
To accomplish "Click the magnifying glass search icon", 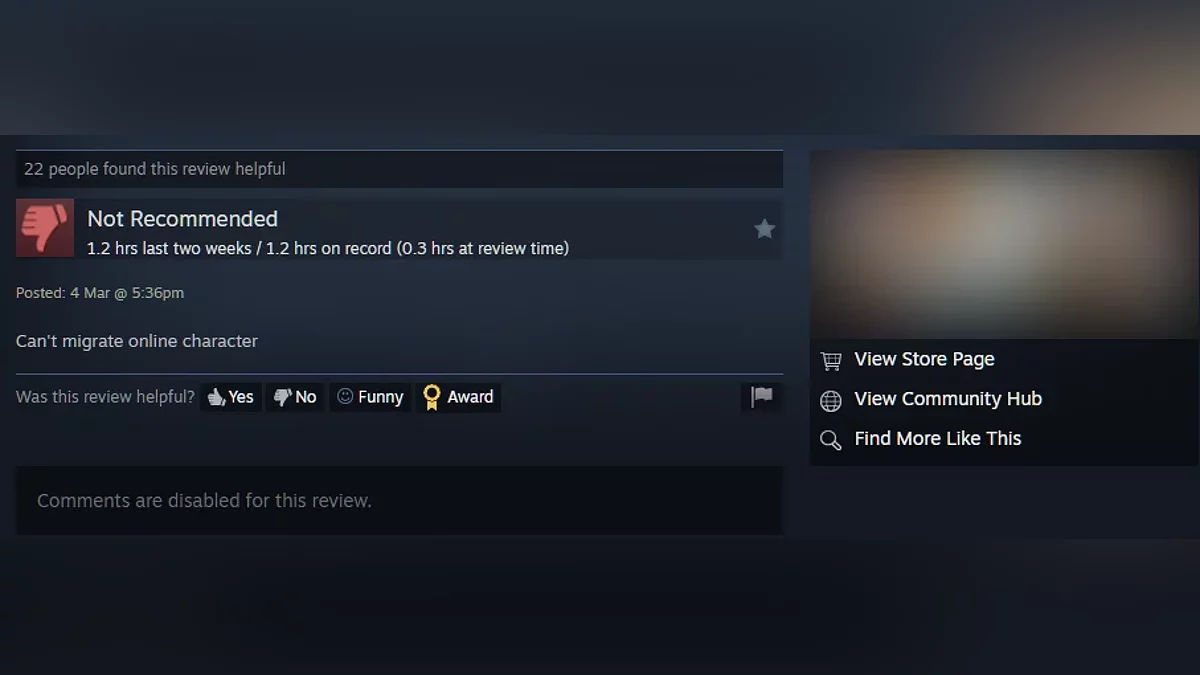I will point(831,440).
